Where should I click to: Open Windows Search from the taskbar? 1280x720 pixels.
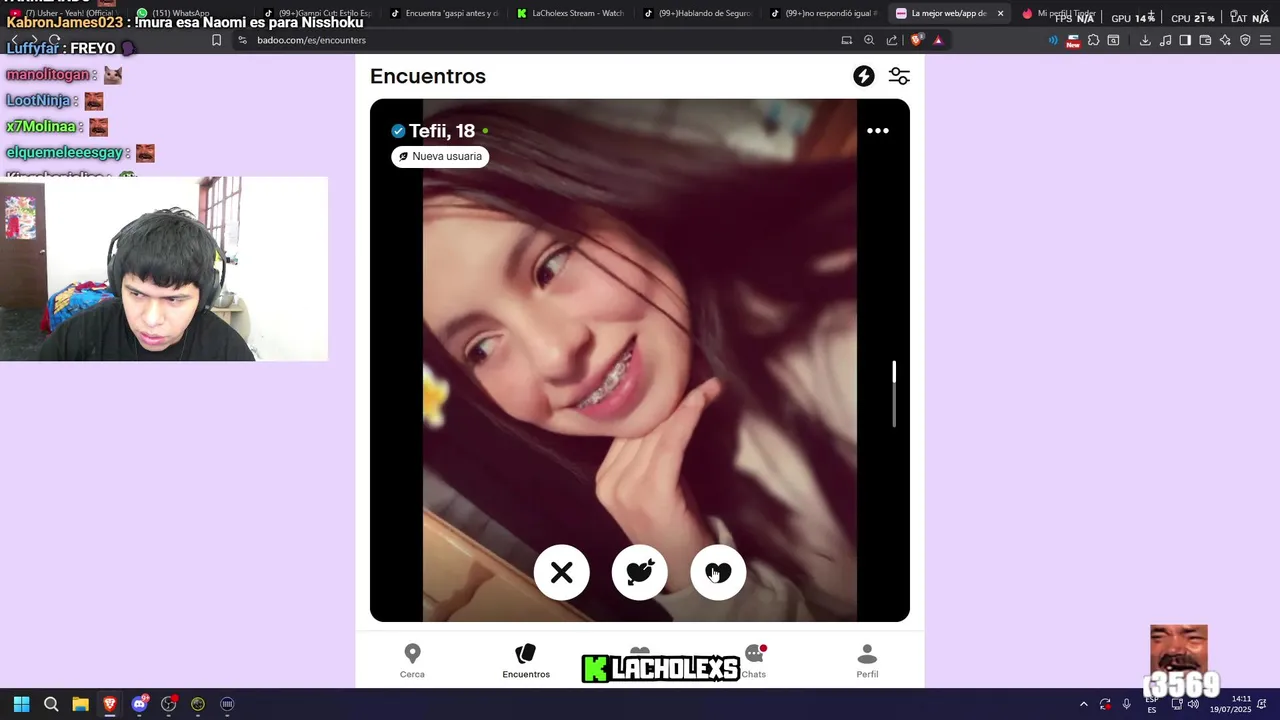tap(51, 704)
